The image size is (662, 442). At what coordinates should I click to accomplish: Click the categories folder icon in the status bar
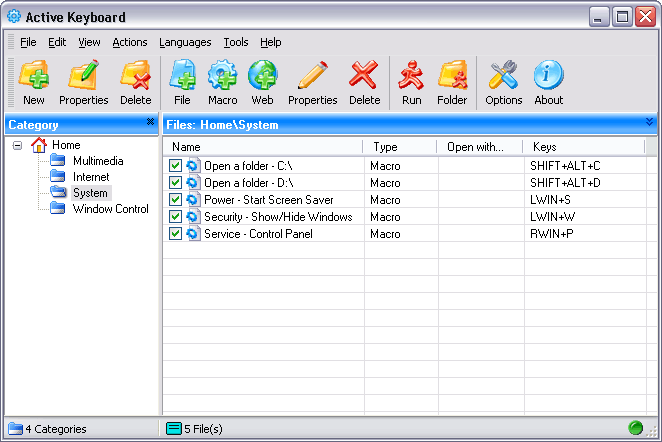(x=16, y=428)
